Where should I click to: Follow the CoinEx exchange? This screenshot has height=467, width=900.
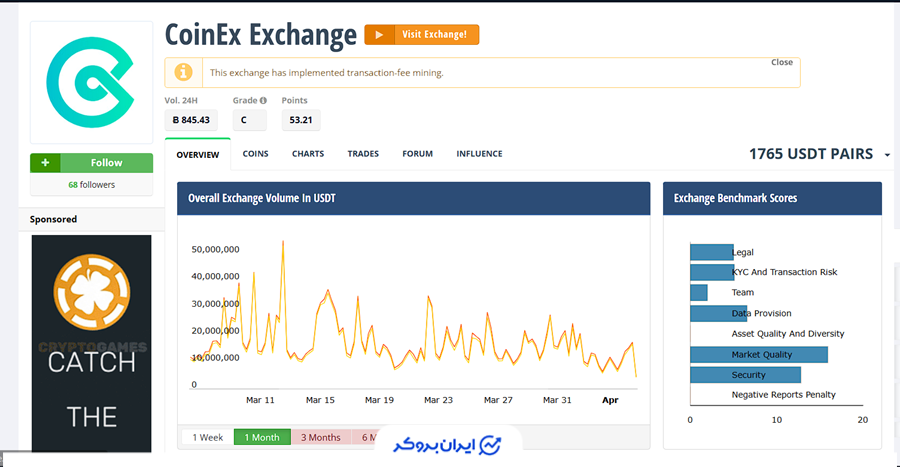point(106,163)
